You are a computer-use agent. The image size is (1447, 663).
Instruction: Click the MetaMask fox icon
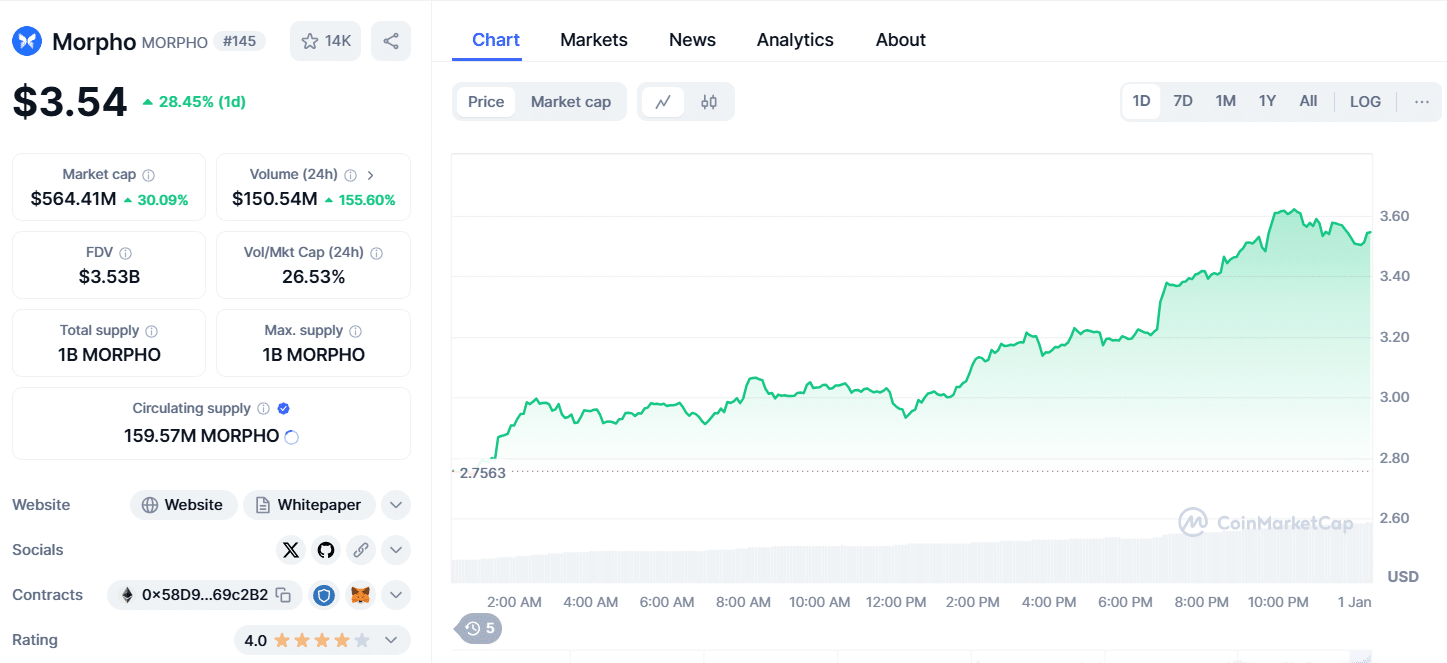coord(360,595)
